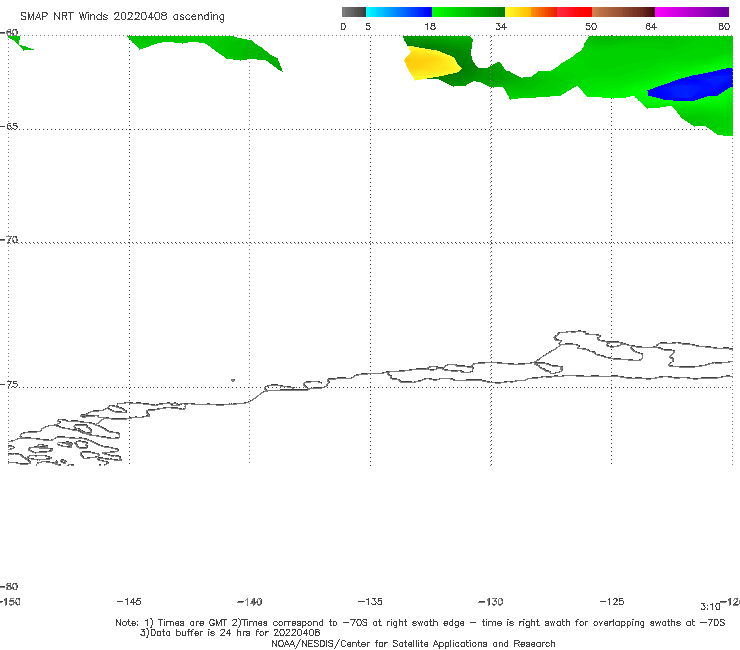The image size is (740, 650).
Task: Click the '-150' longitude label
Action: [10, 602]
